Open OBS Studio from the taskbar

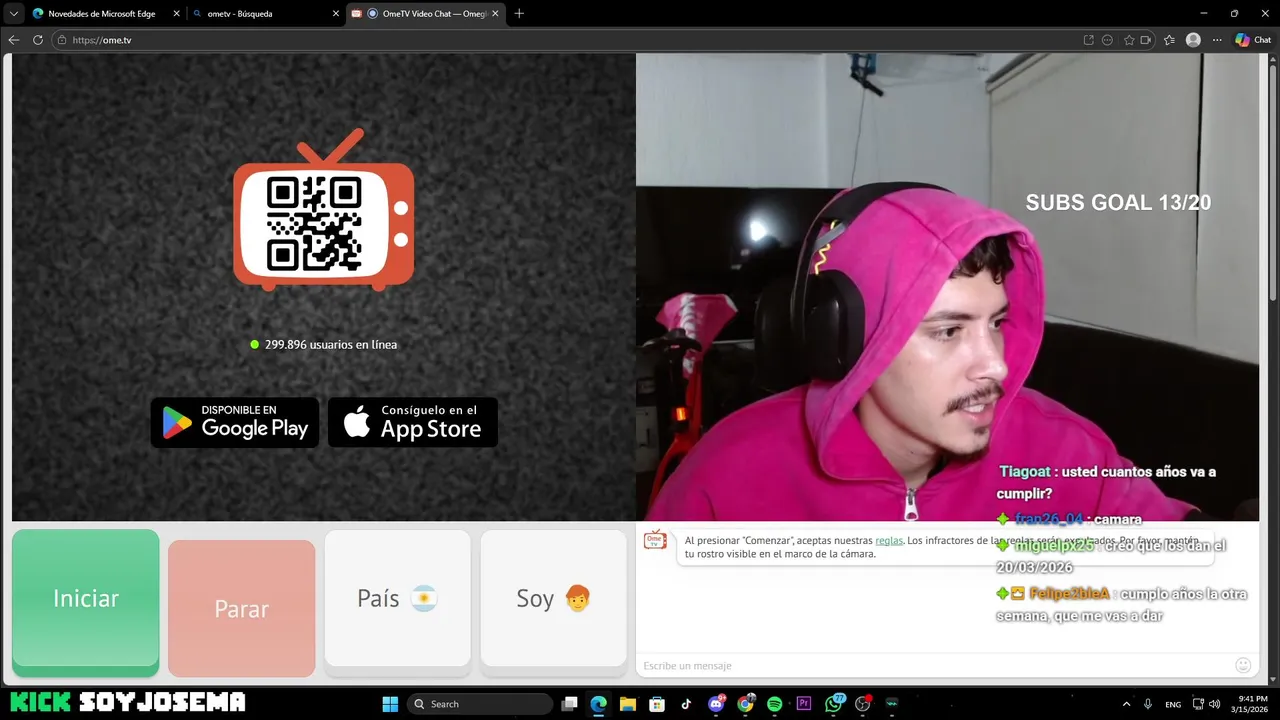863,704
